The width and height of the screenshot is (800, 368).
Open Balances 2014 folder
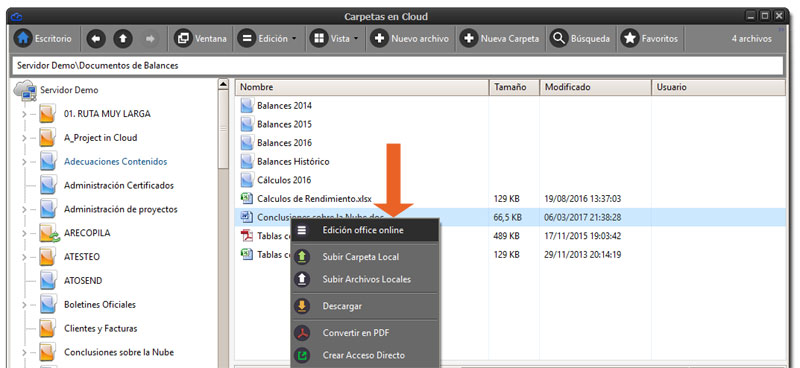pyautogui.click(x=284, y=106)
